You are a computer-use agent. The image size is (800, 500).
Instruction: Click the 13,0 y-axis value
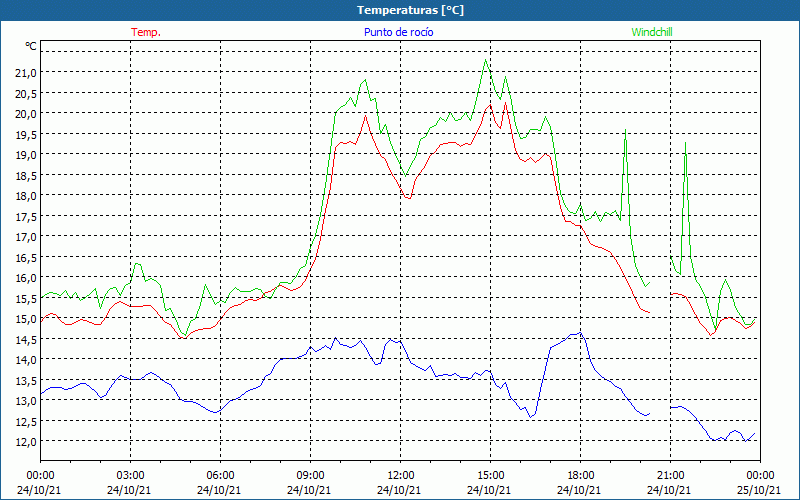(x=26, y=401)
